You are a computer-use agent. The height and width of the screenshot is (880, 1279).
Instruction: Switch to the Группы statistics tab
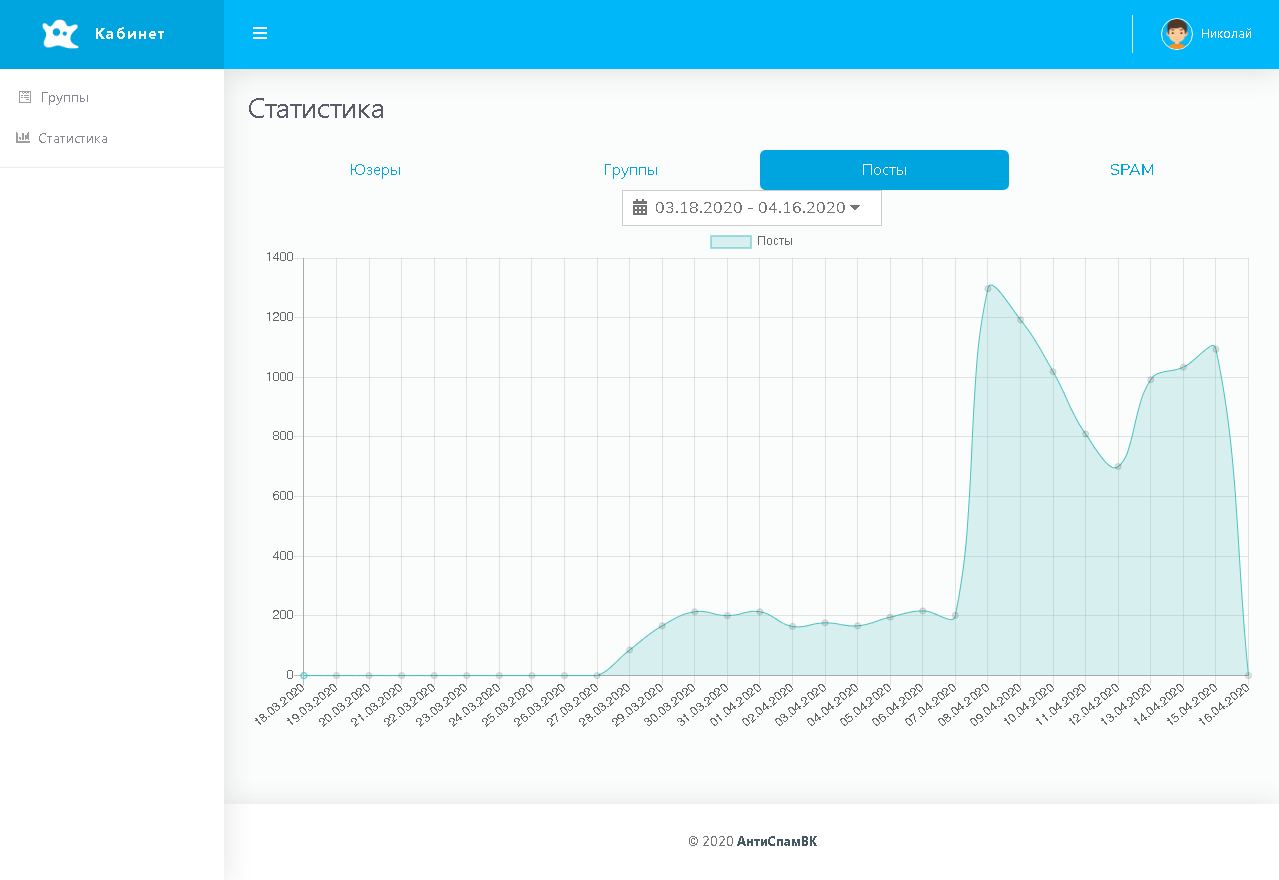[x=631, y=170]
